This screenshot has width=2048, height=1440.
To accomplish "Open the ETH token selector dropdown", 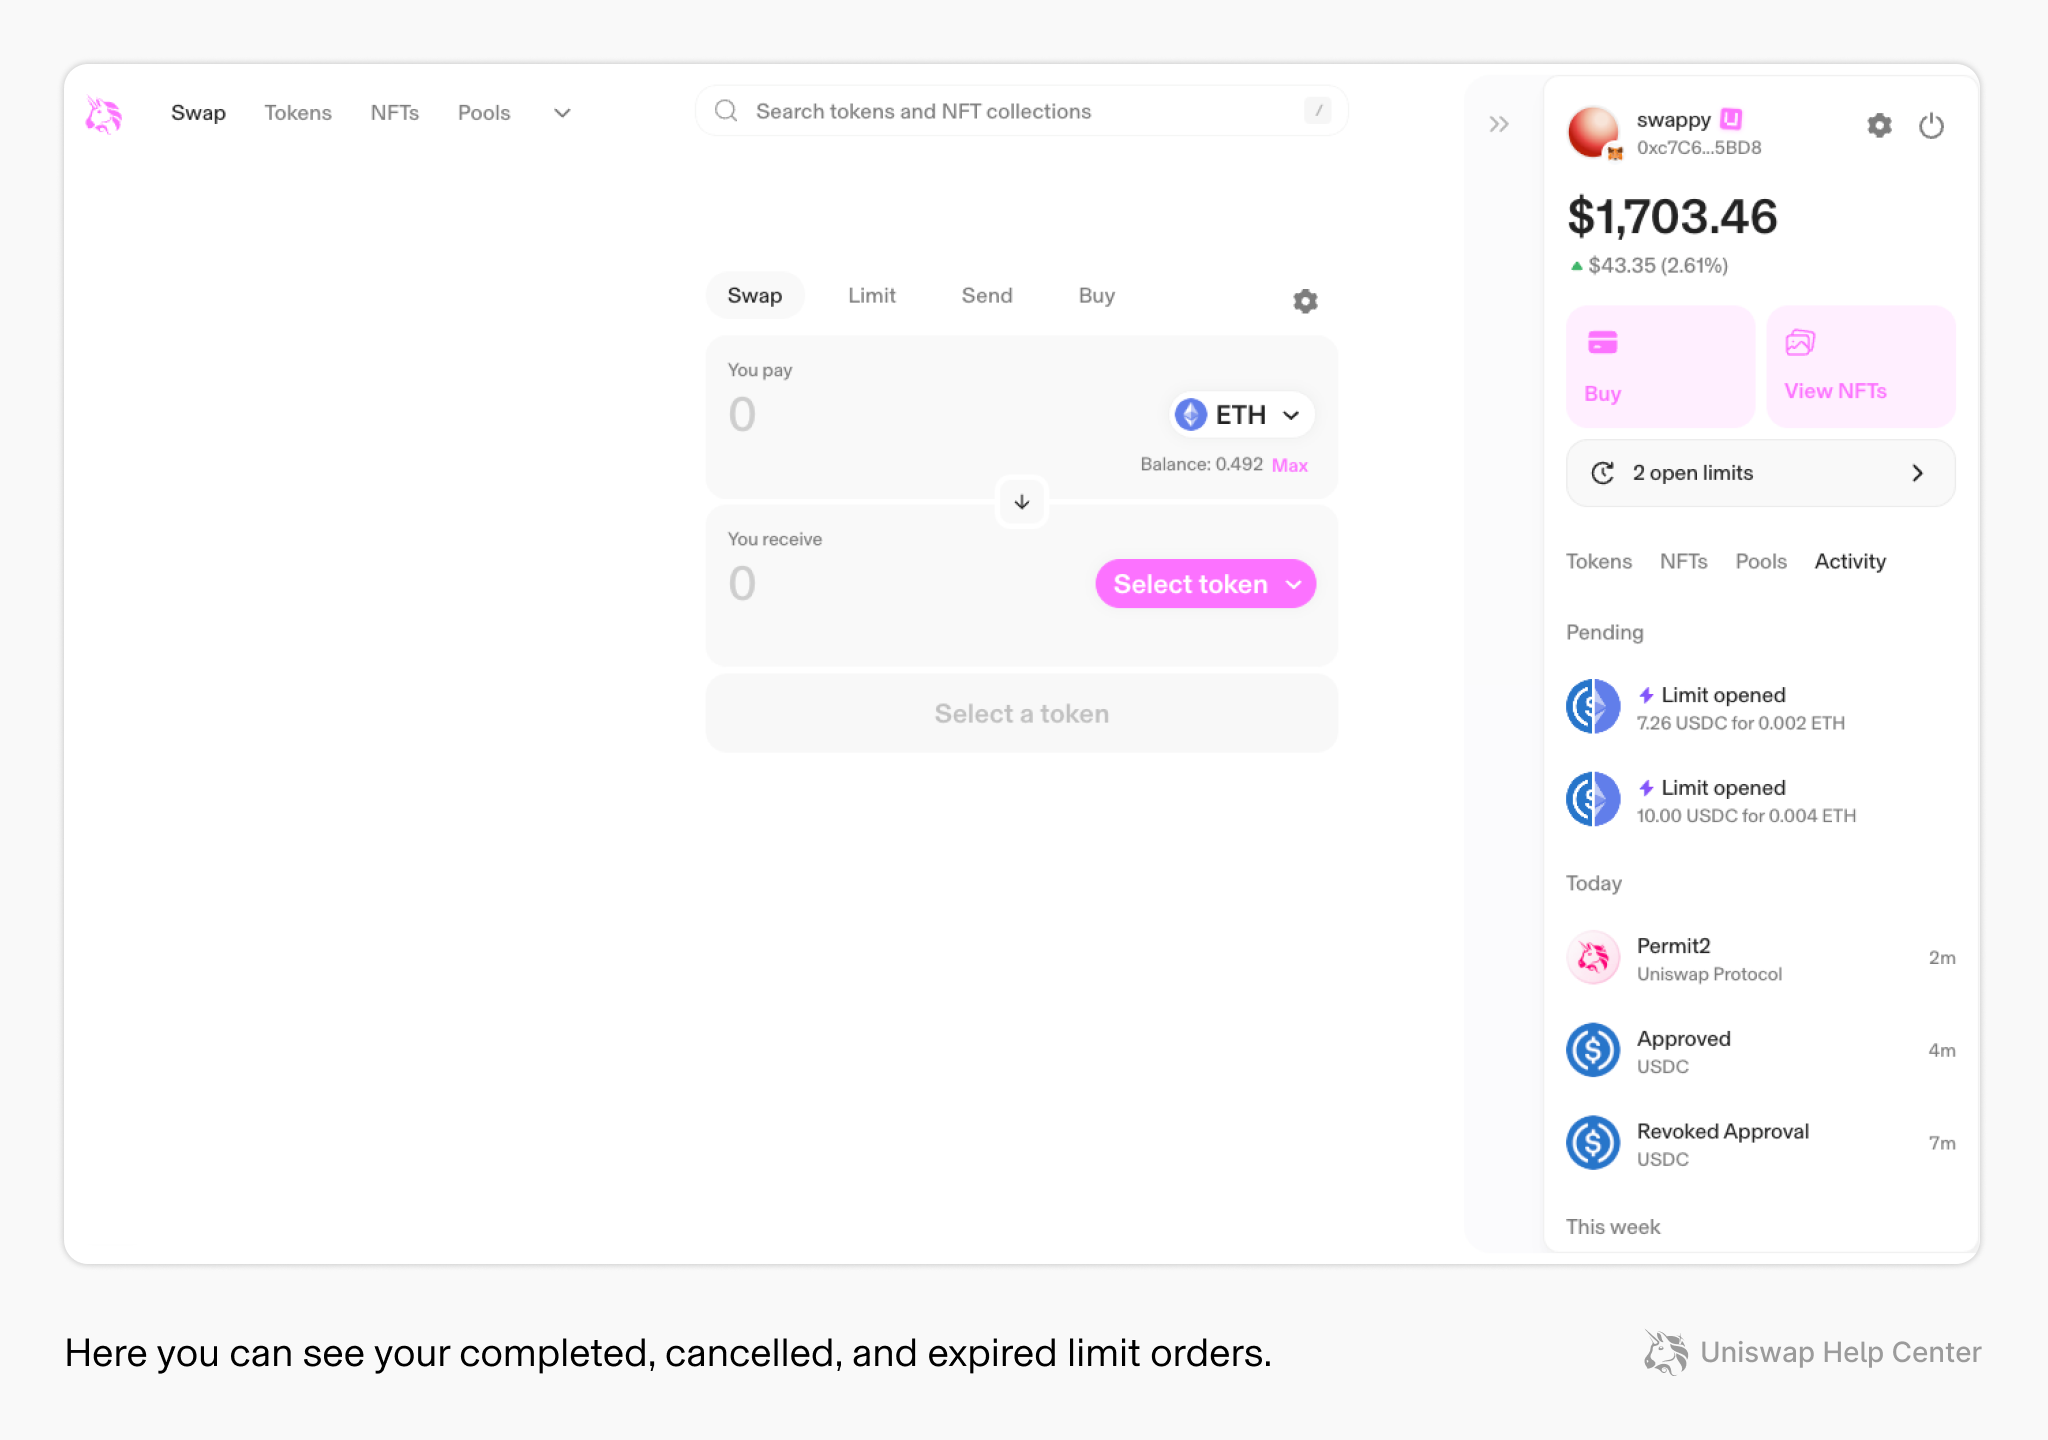I will (1240, 415).
